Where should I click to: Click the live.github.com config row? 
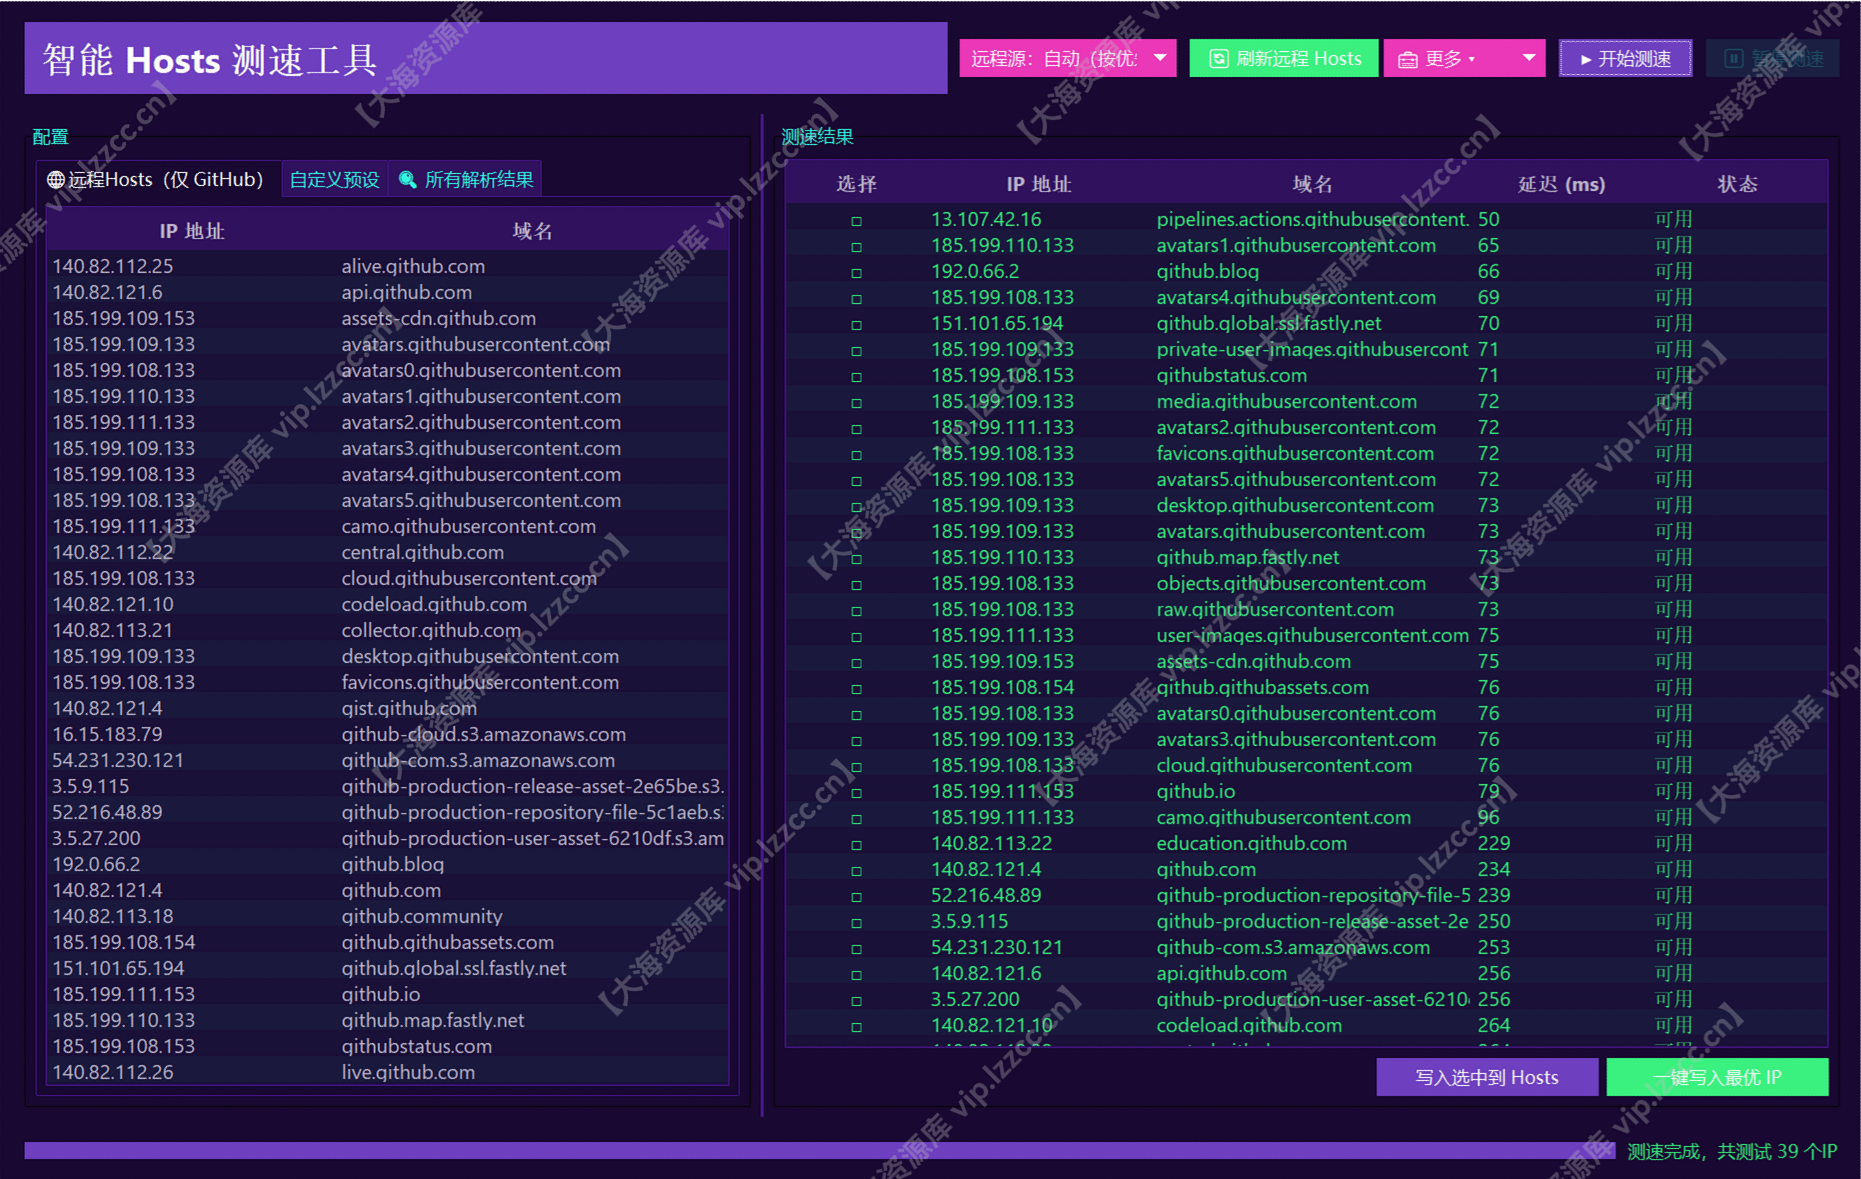(388, 1072)
